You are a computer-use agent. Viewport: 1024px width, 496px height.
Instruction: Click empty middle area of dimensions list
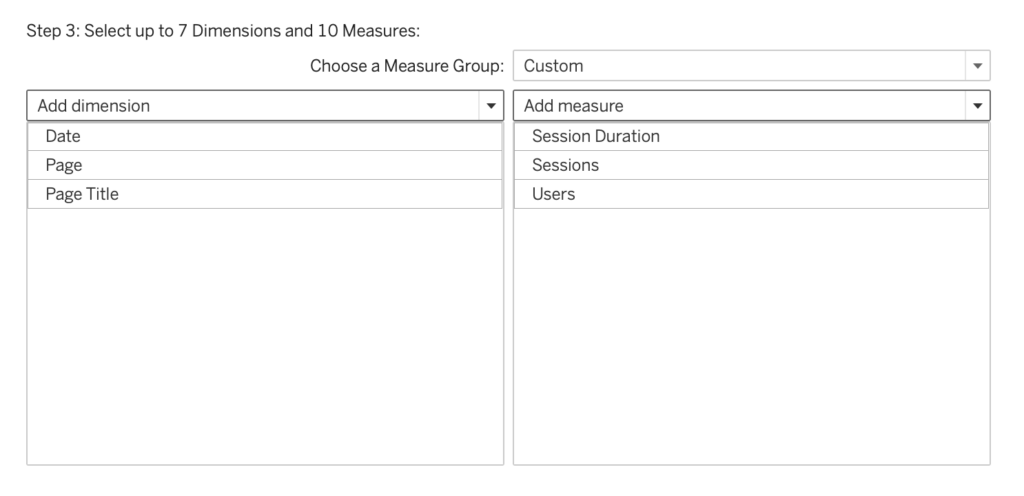265,335
